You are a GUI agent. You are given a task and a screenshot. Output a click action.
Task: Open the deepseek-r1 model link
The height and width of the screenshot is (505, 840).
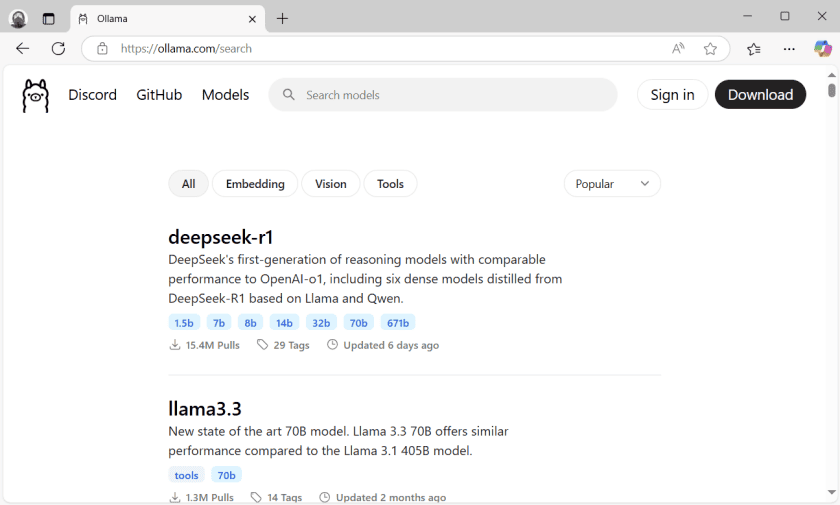(221, 237)
